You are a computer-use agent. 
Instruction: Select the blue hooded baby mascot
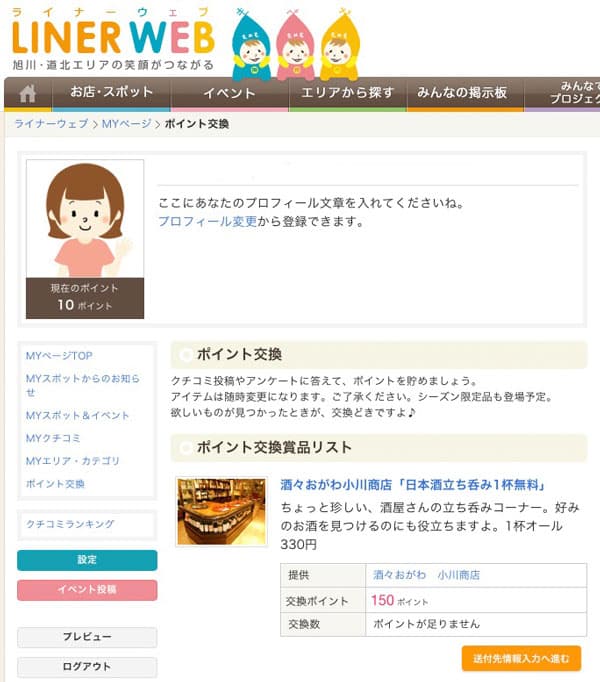(251, 45)
